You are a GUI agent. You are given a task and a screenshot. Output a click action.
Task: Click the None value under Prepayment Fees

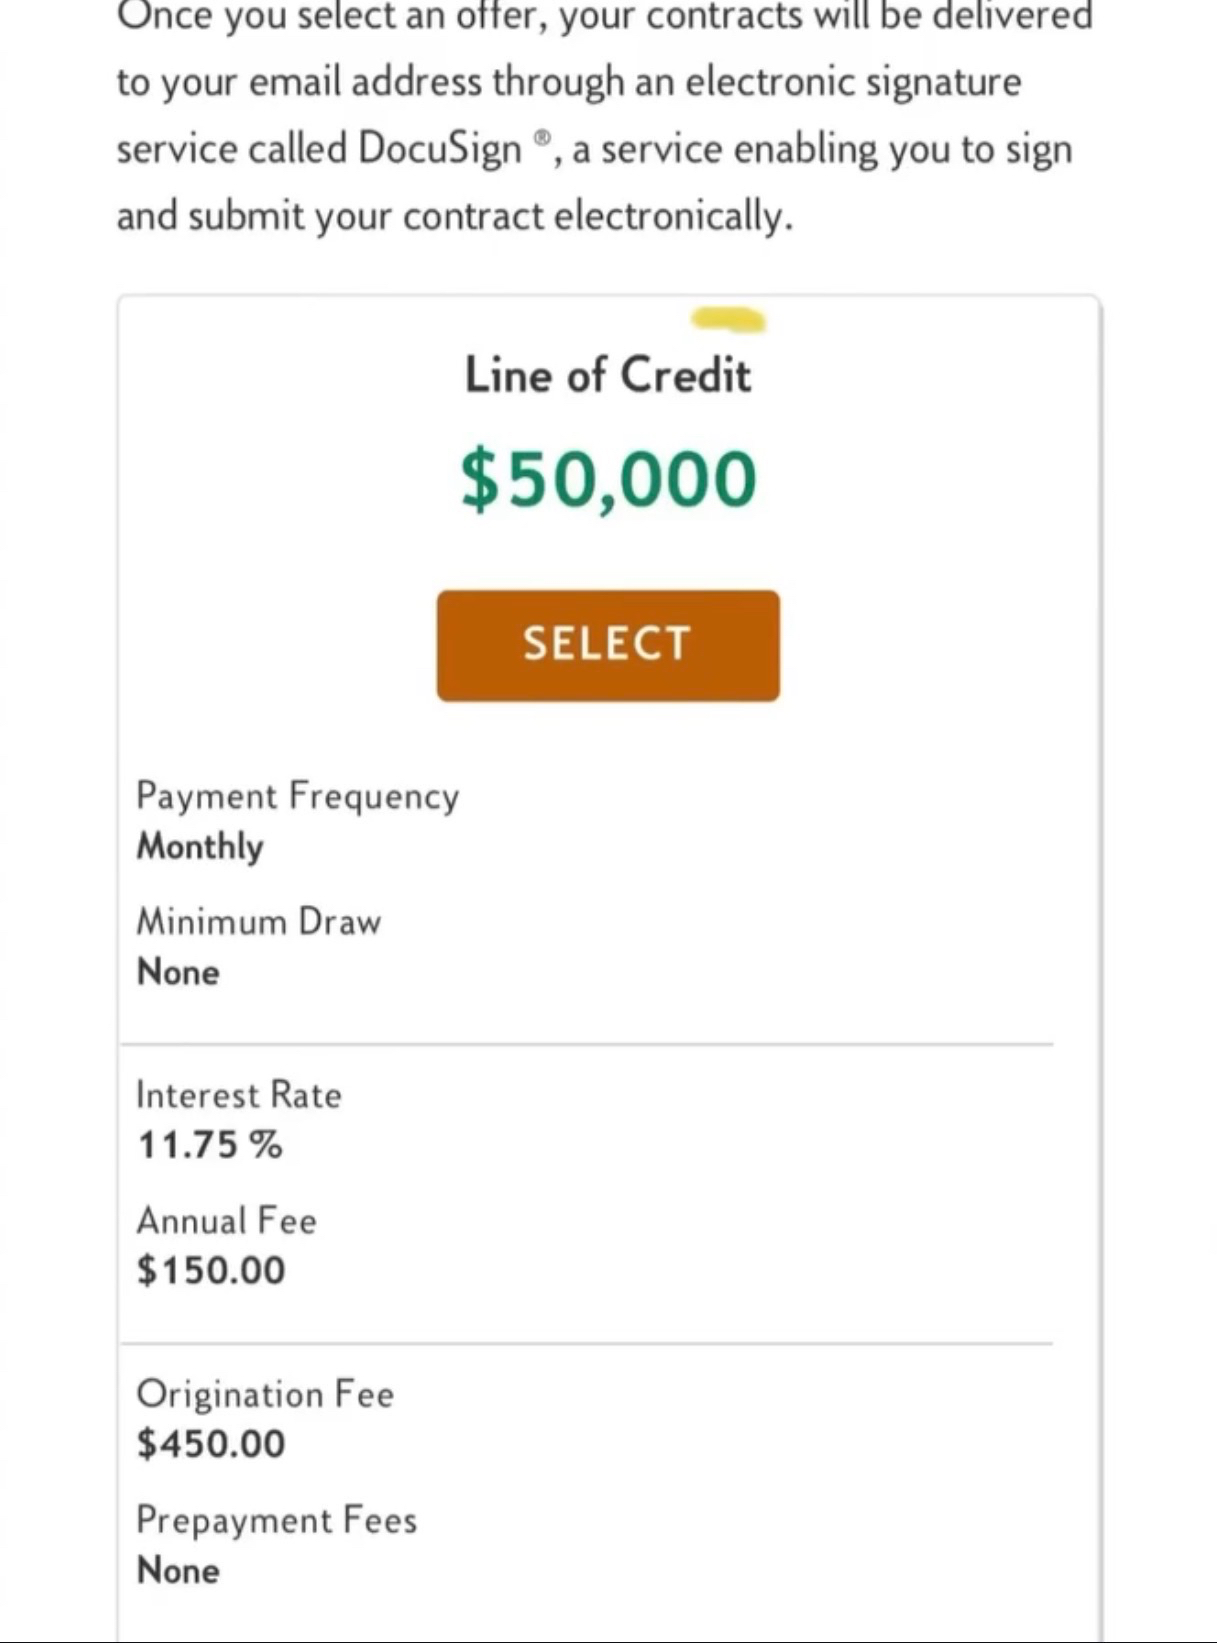[178, 1570]
